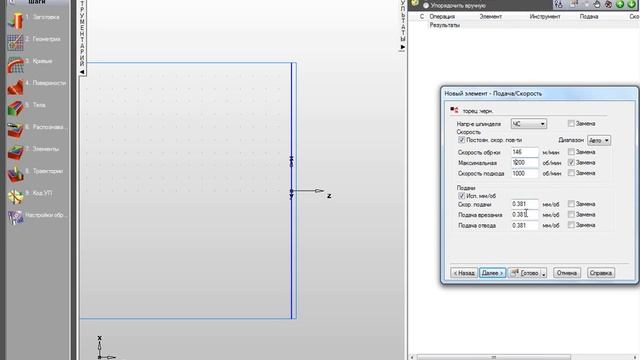Viewport: 640px width, 360px height.
Task: Open step 8 Траектории icon
Action: tap(15, 174)
